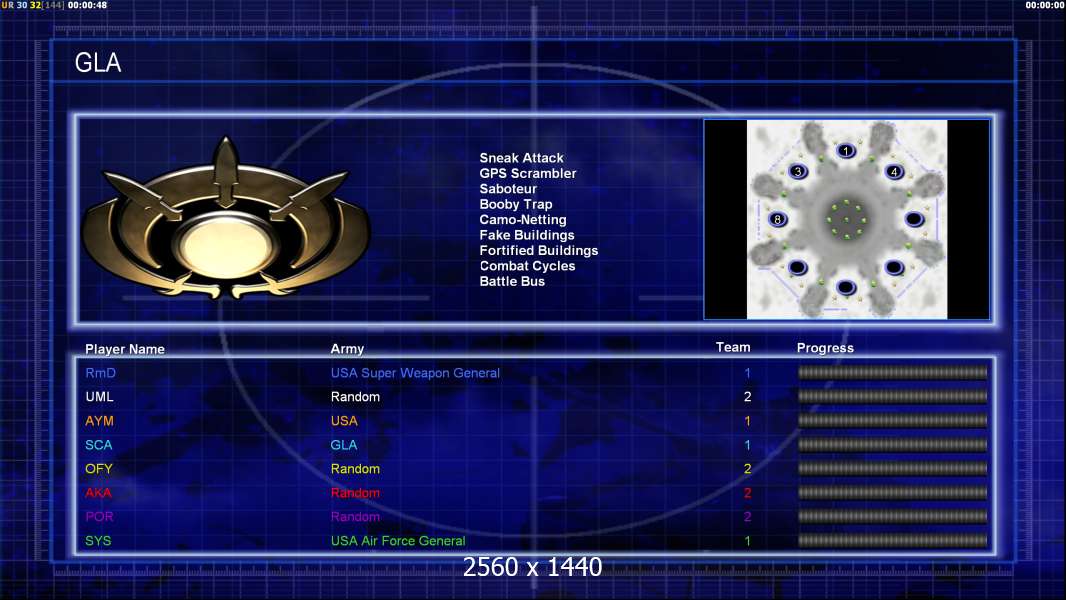Click the empty start marker on map's east side
This screenshot has height=600, width=1066.
[x=914, y=219]
